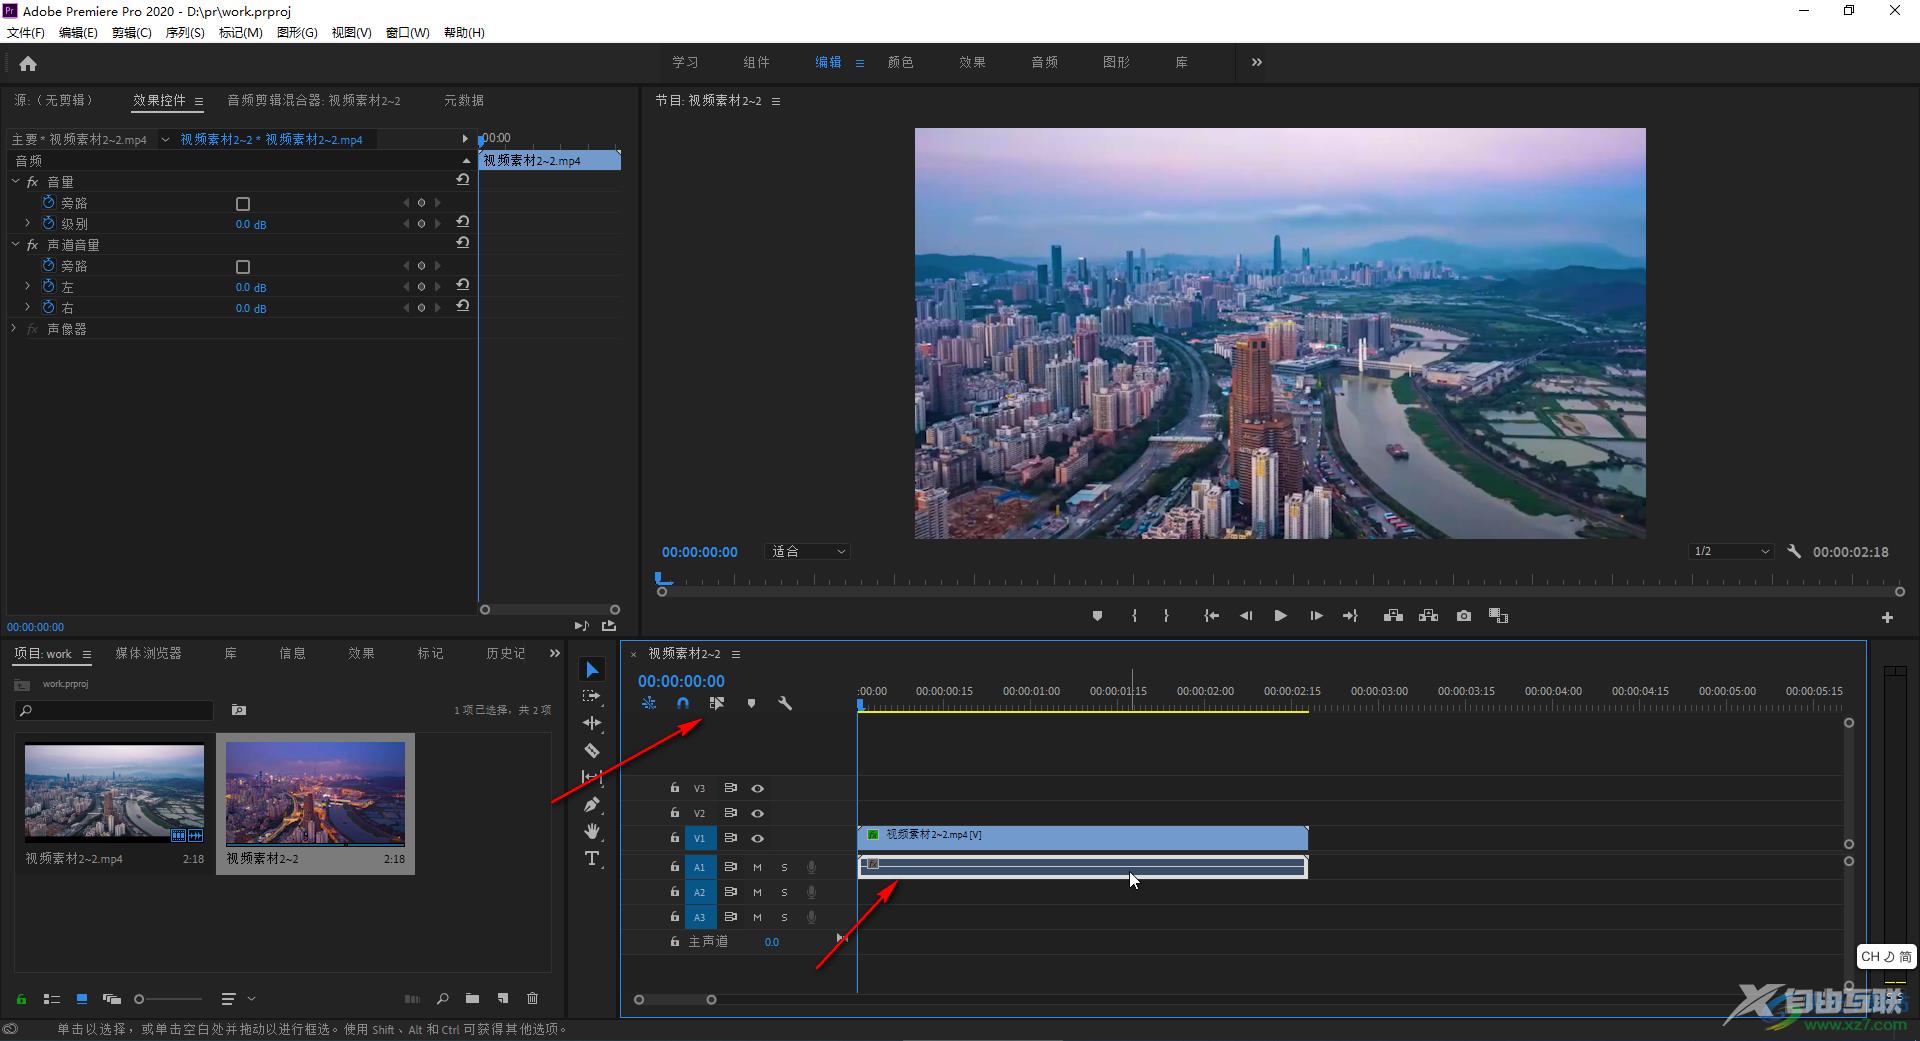The height and width of the screenshot is (1041, 1920).
Task: Open program monitor settings wrench
Action: pyautogui.click(x=1794, y=551)
